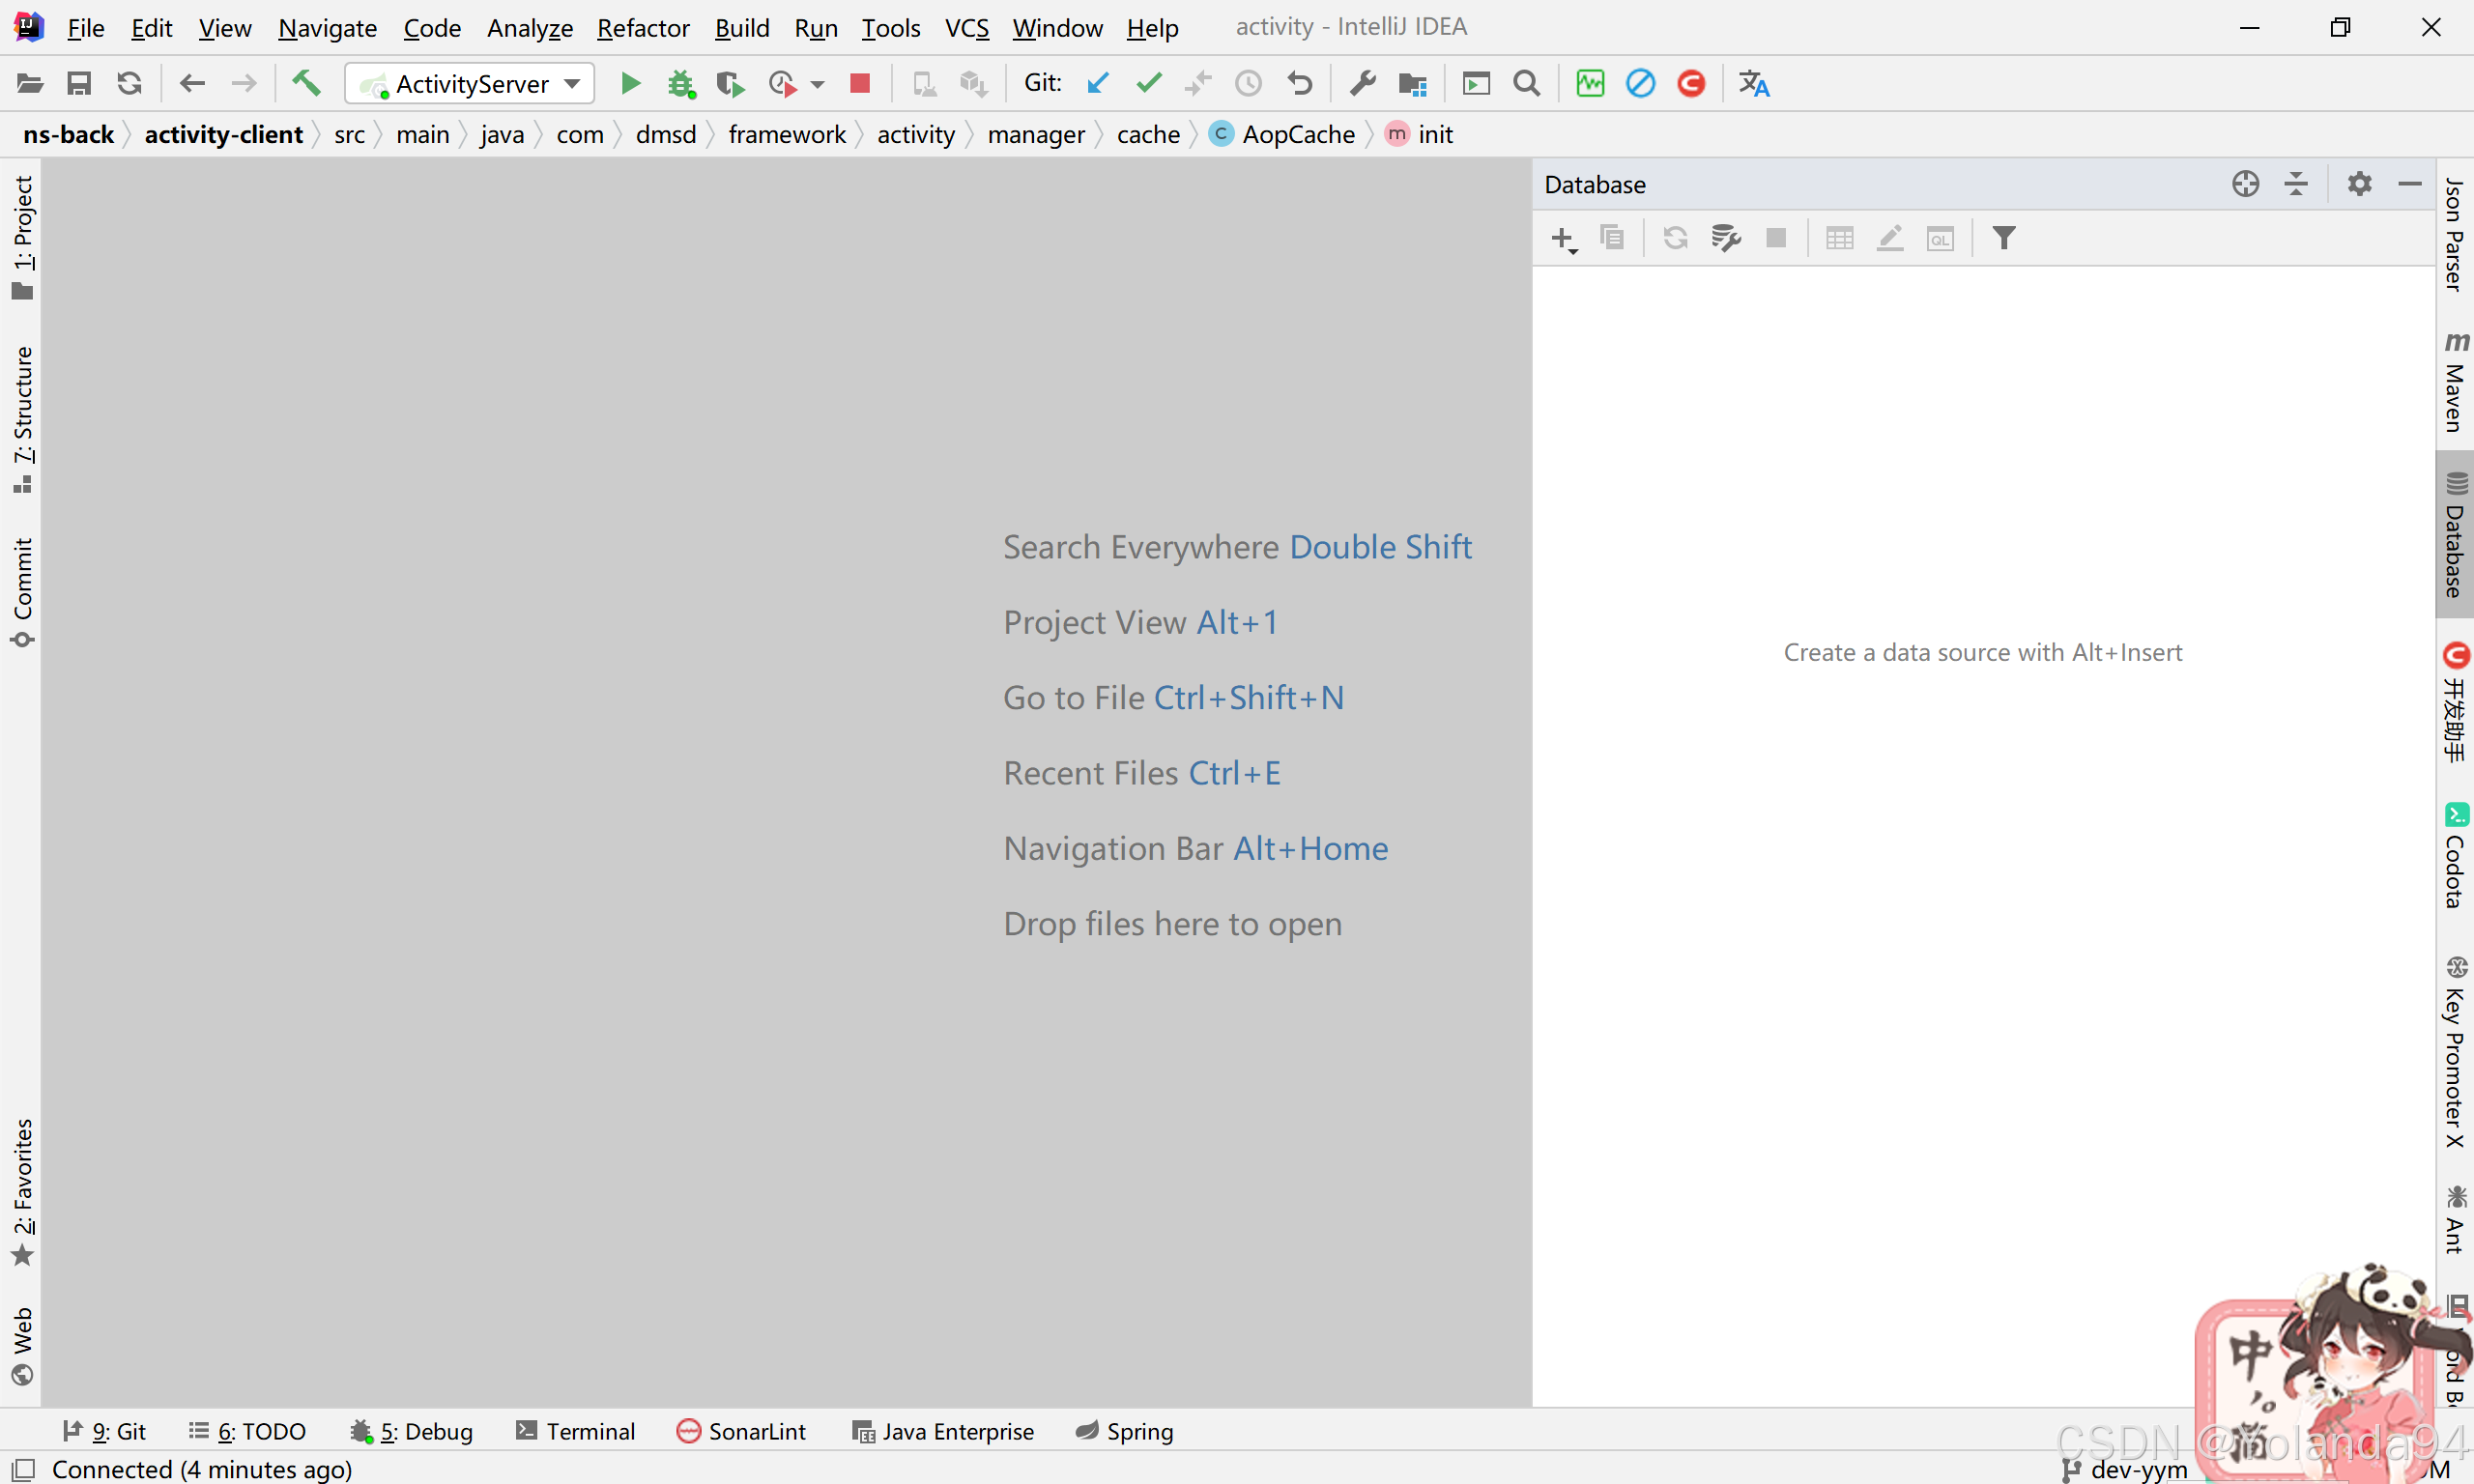Toggle the tool window bars square in the status bar

24,1469
